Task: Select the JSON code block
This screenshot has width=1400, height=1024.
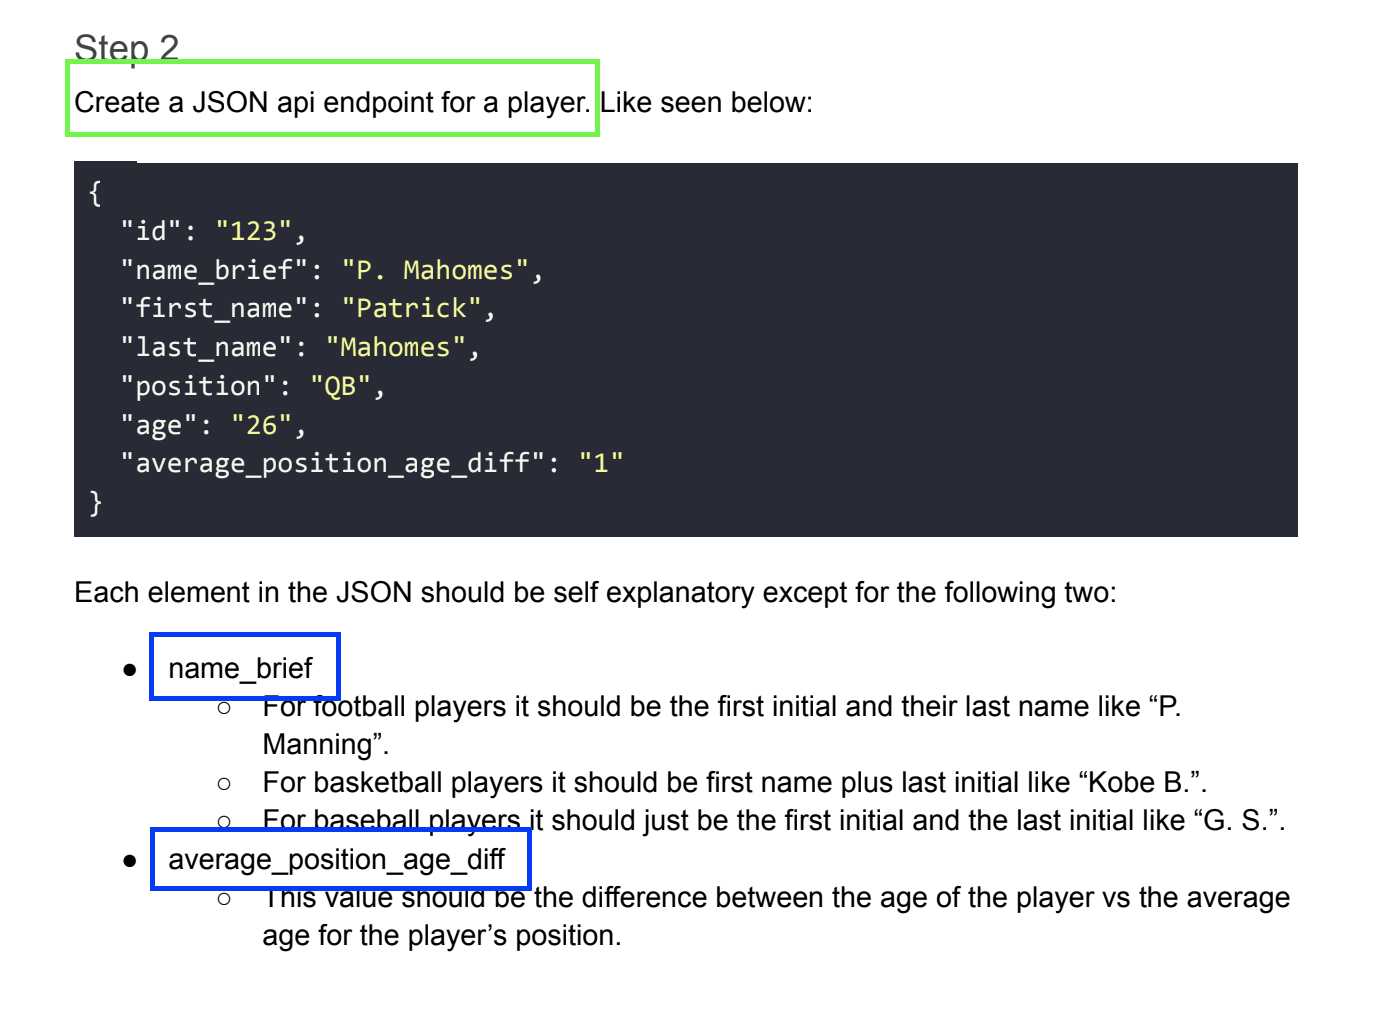Action: point(685,347)
